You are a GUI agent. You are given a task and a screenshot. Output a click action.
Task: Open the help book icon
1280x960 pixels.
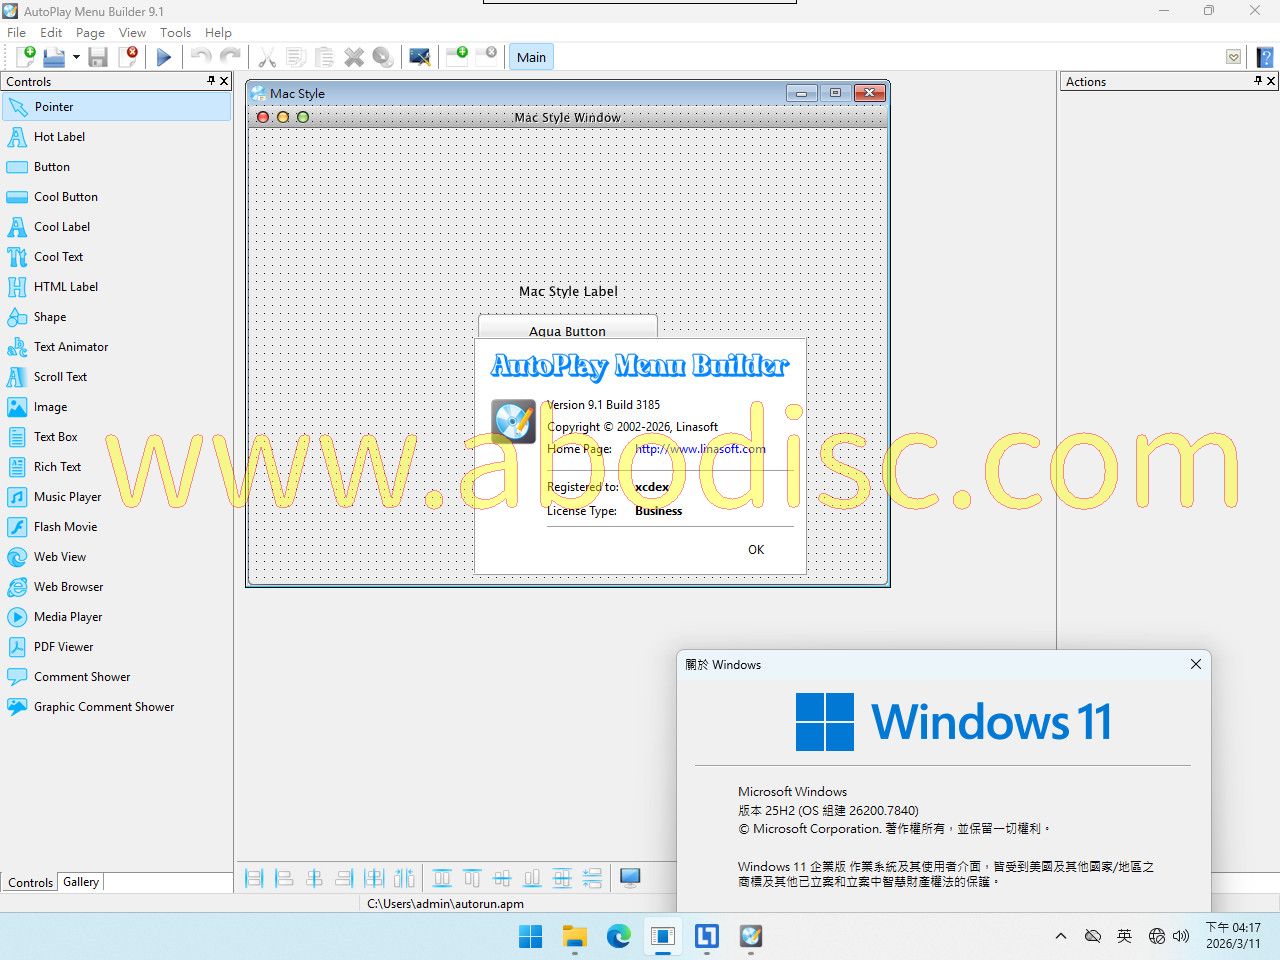point(1265,57)
